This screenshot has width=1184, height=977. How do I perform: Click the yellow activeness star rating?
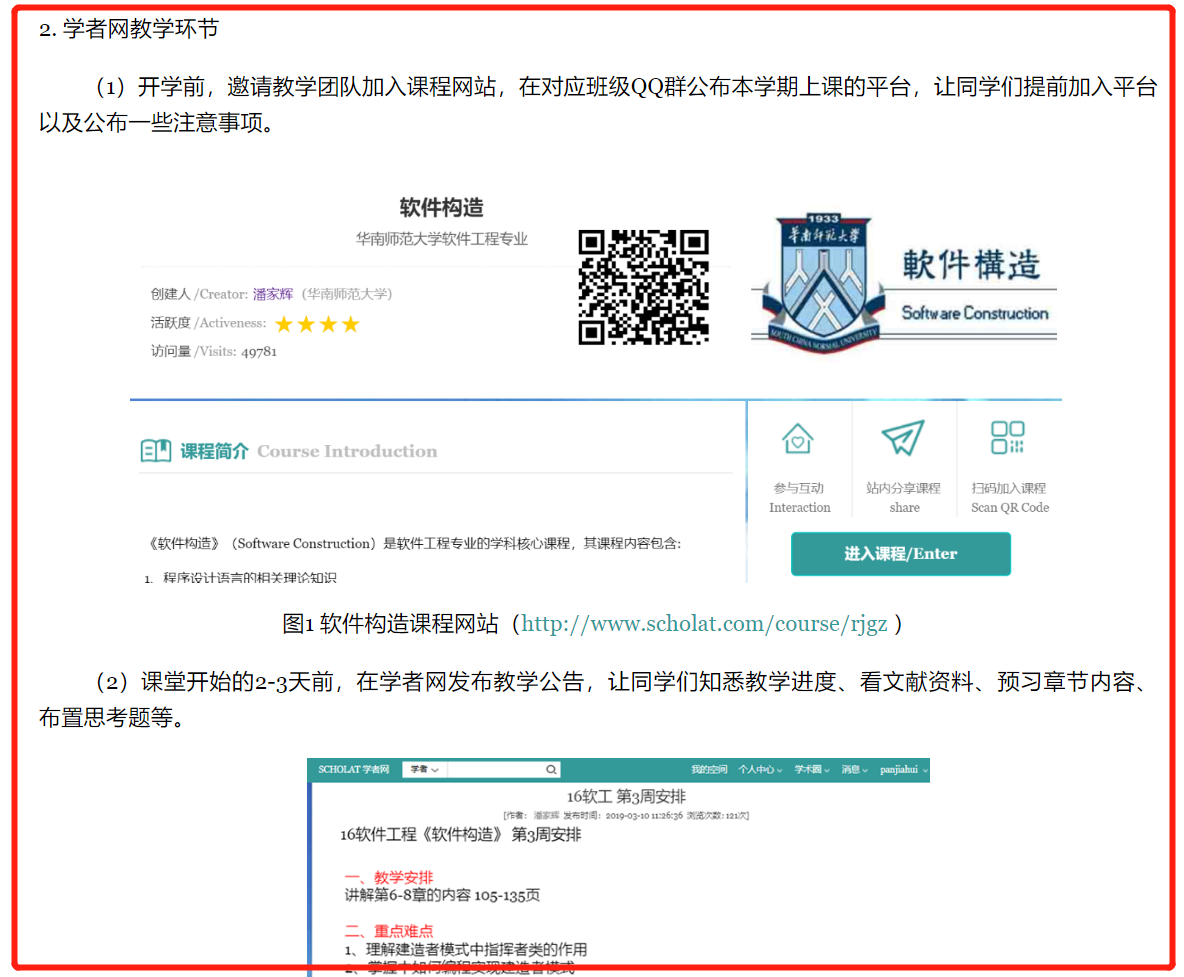pyautogui.click(x=316, y=324)
